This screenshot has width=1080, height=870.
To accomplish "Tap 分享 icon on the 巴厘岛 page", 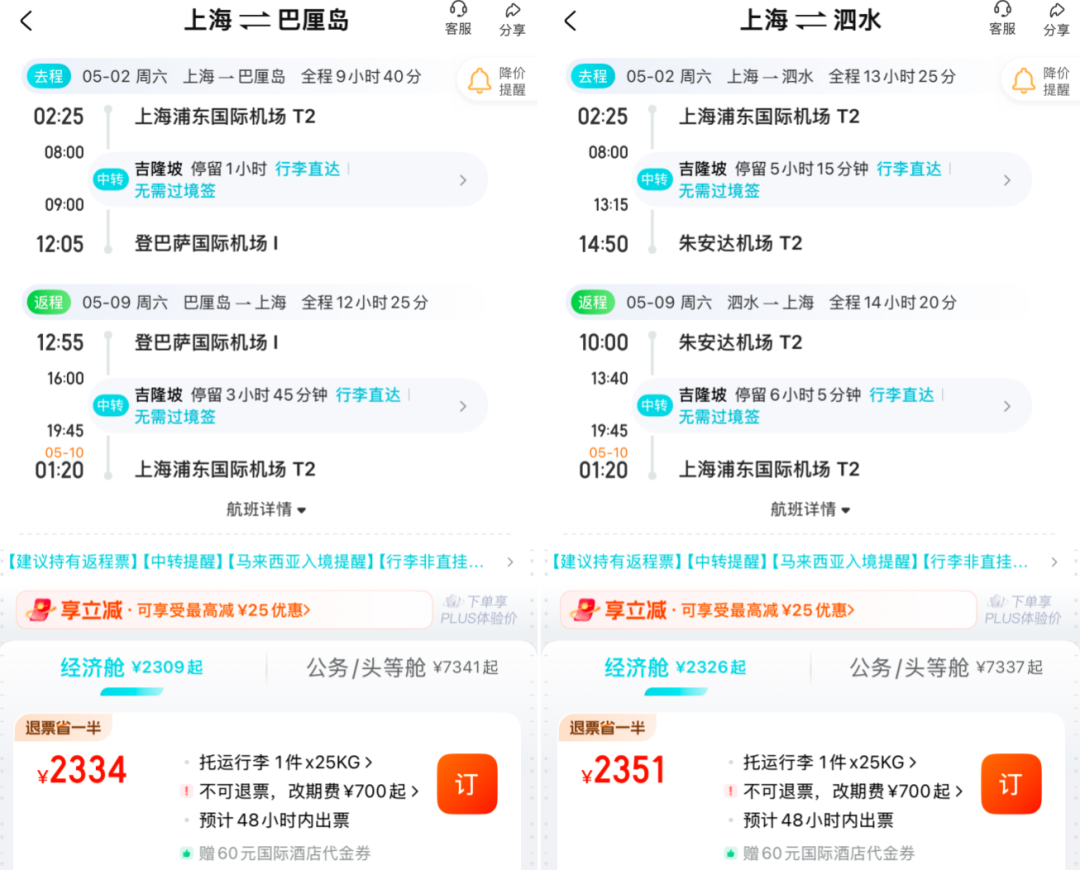I will [512, 19].
